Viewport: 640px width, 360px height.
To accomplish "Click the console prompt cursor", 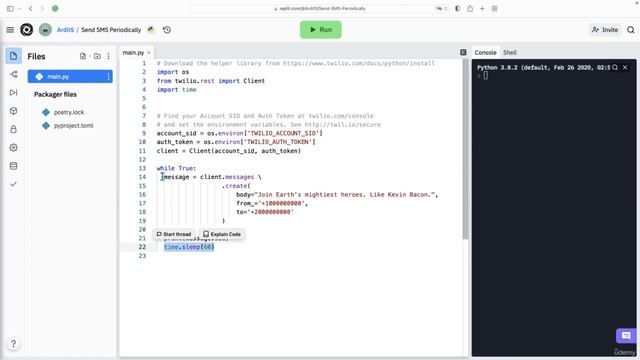I will tap(486, 76).
